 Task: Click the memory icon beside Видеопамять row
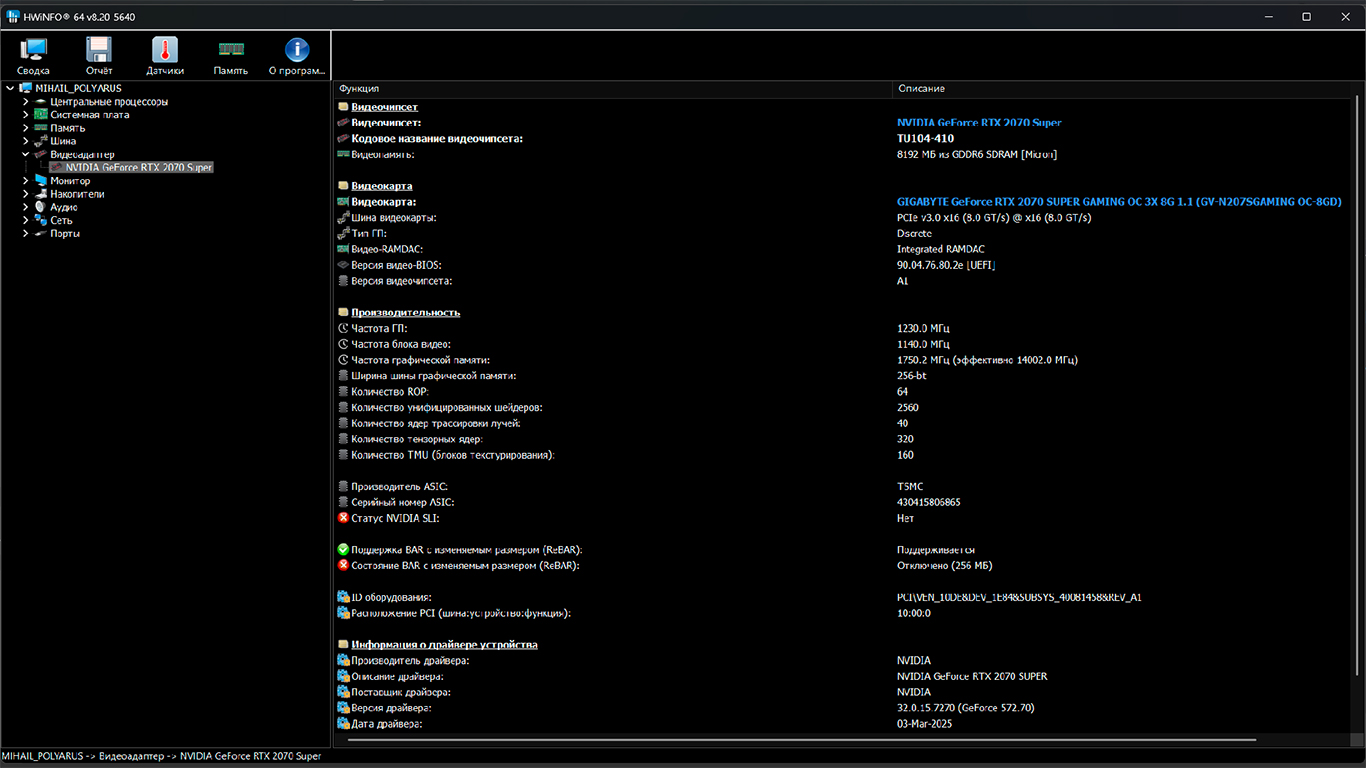coord(343,154)
